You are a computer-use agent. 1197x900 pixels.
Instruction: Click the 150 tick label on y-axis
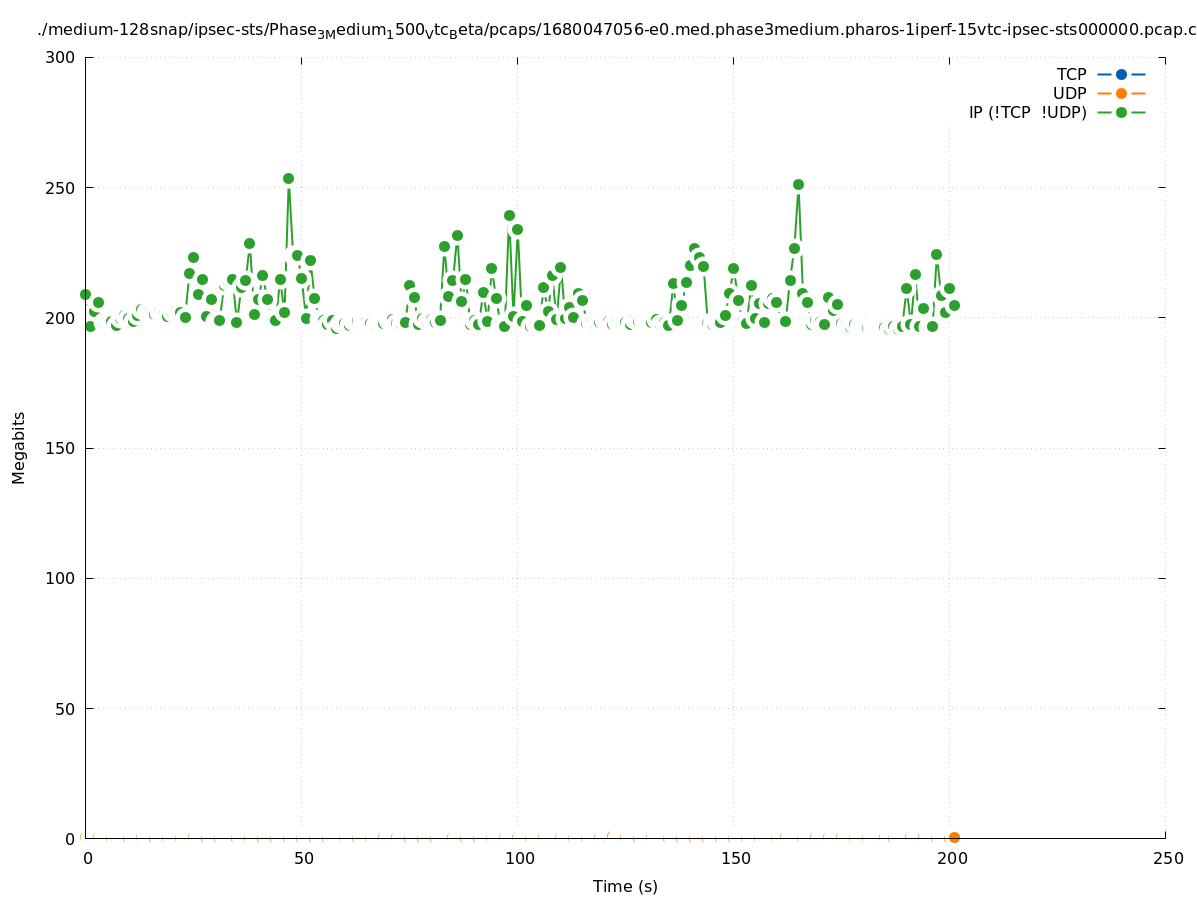[59, 448]
